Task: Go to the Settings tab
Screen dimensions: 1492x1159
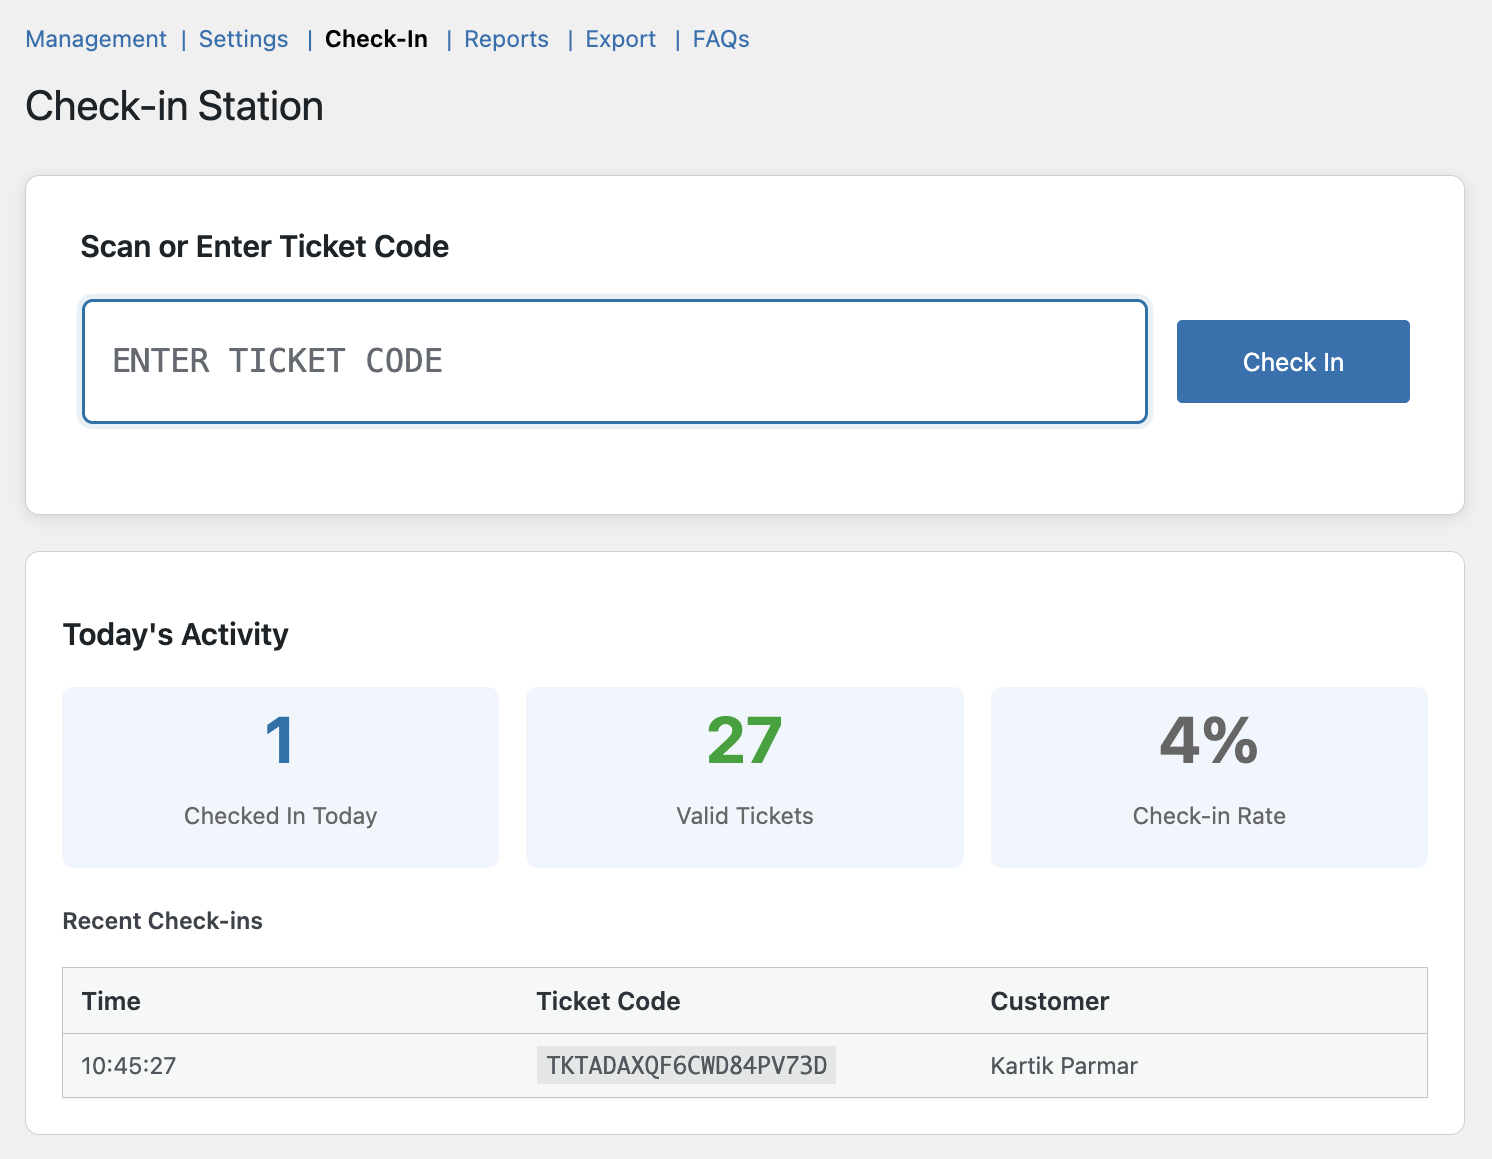Action: 243,39
